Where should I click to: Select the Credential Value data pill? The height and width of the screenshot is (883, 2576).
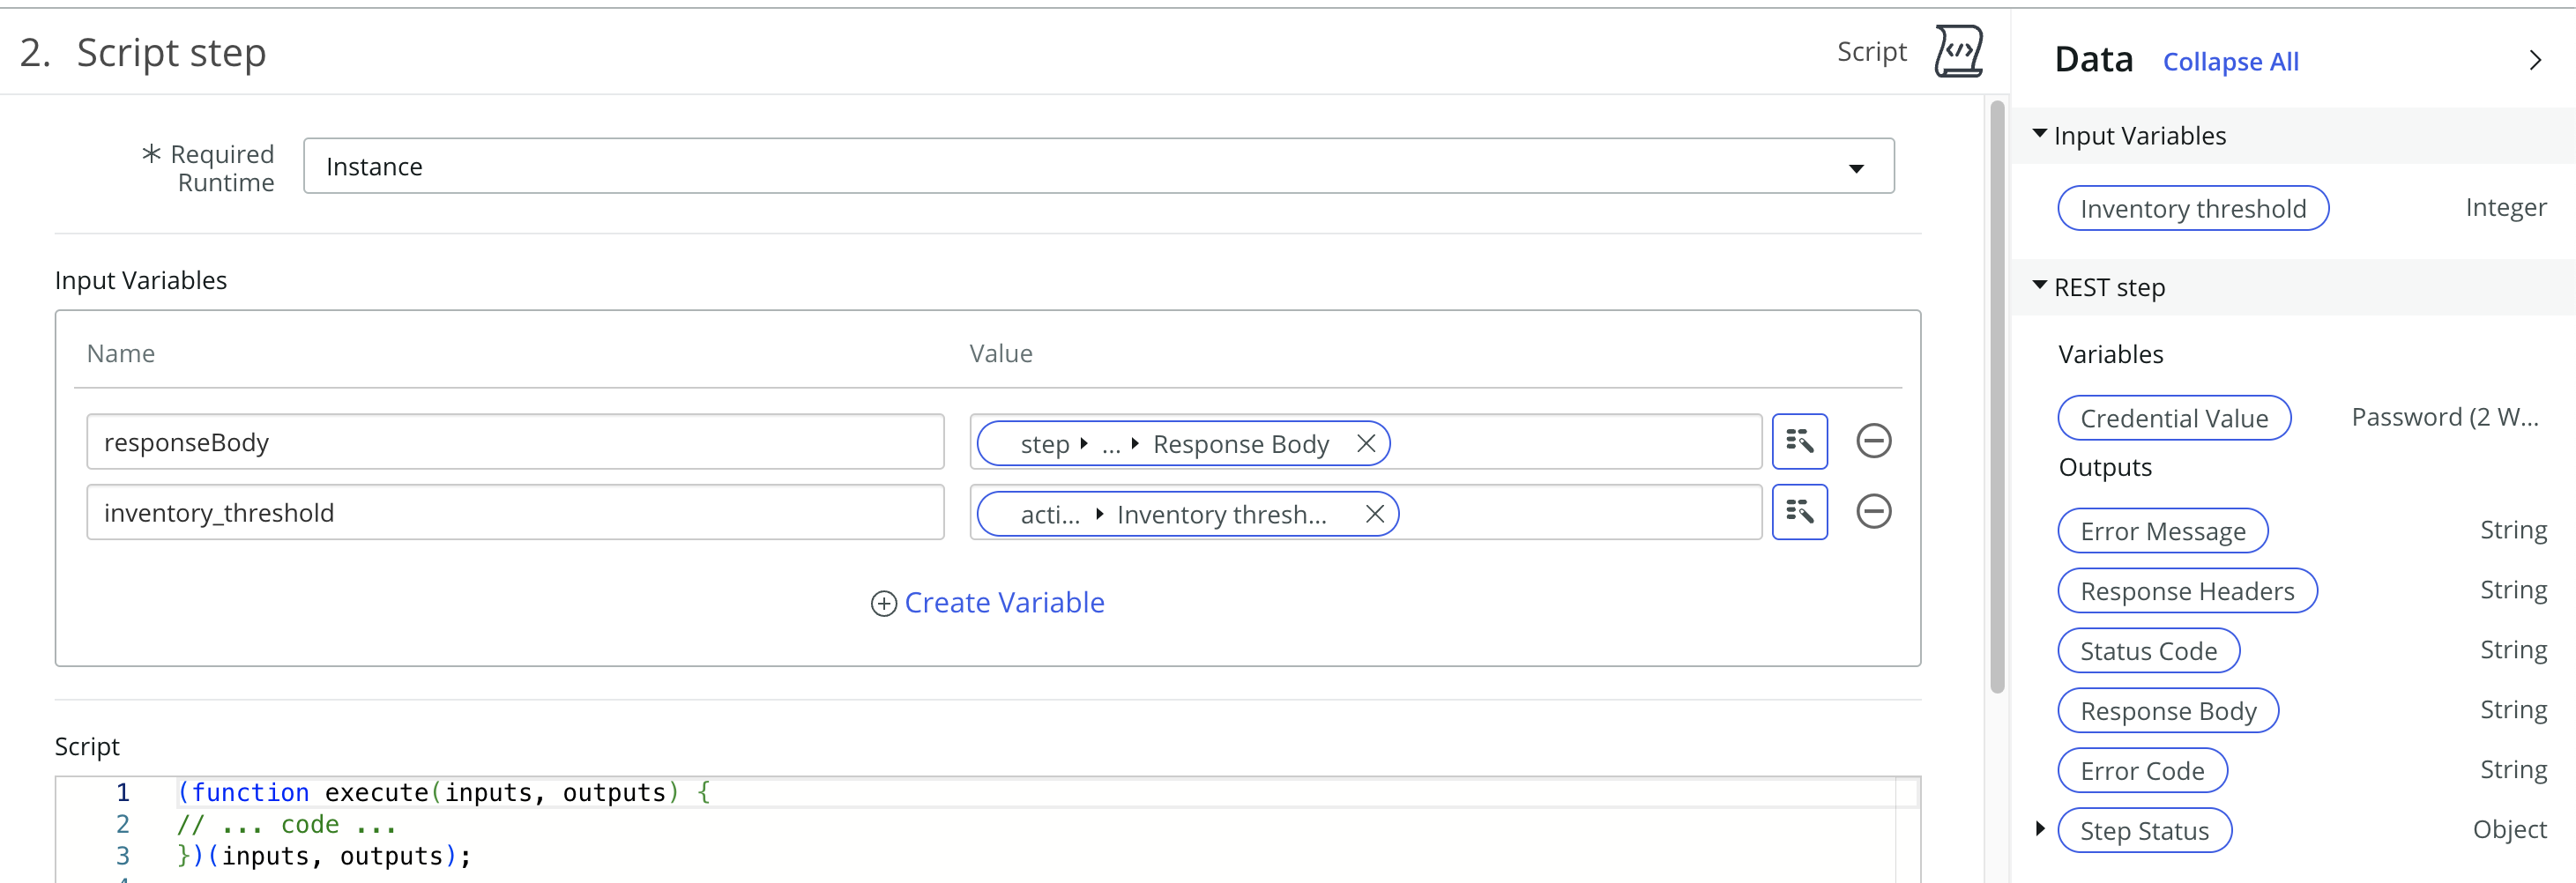pyautogui.click(x=2173, y=418)
